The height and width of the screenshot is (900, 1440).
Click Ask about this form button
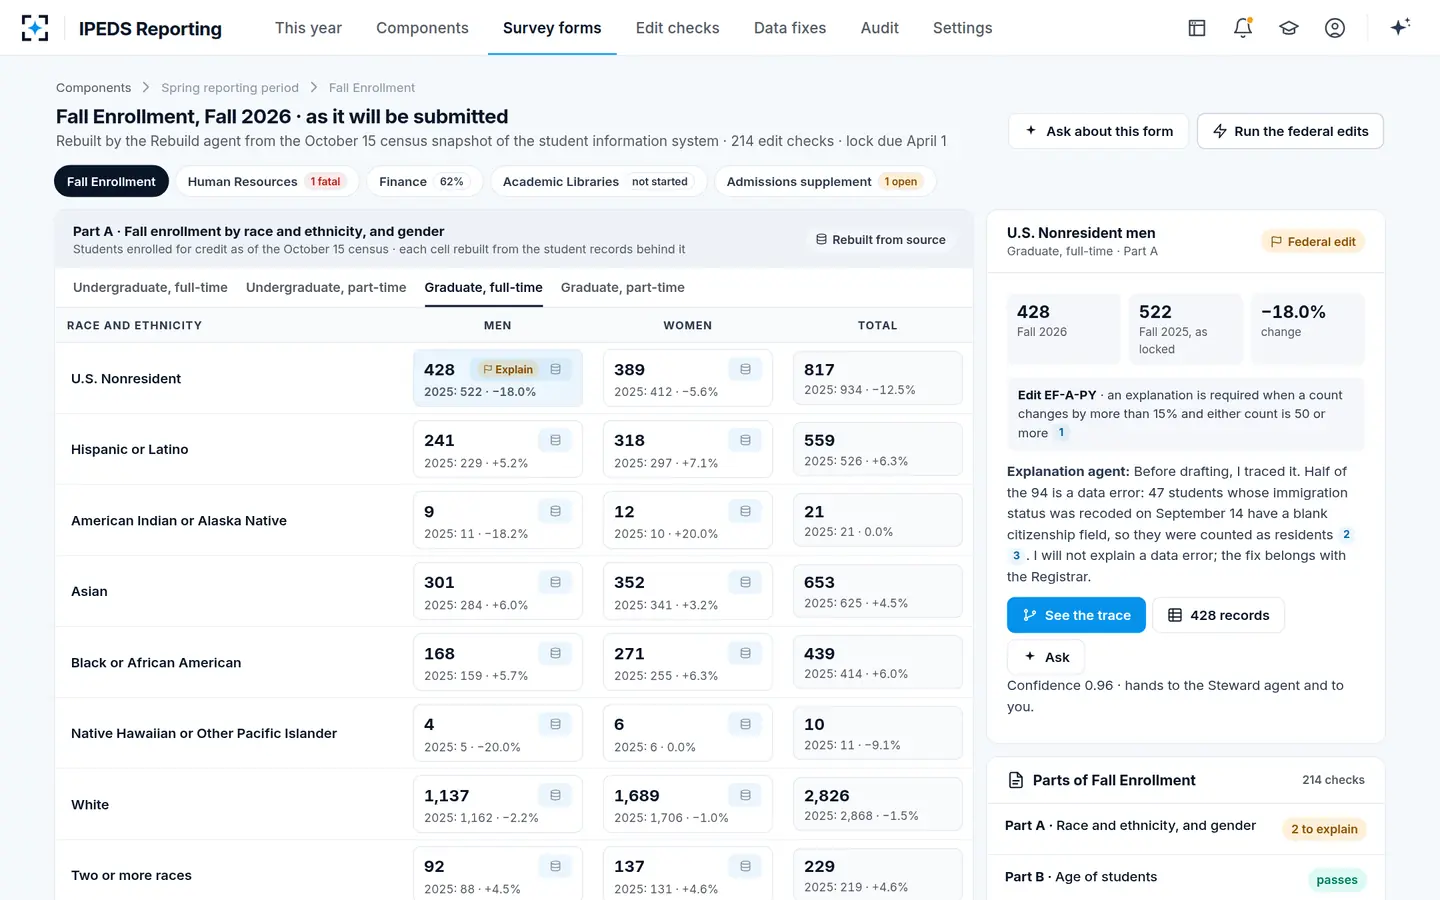(x=1098, y=131)
